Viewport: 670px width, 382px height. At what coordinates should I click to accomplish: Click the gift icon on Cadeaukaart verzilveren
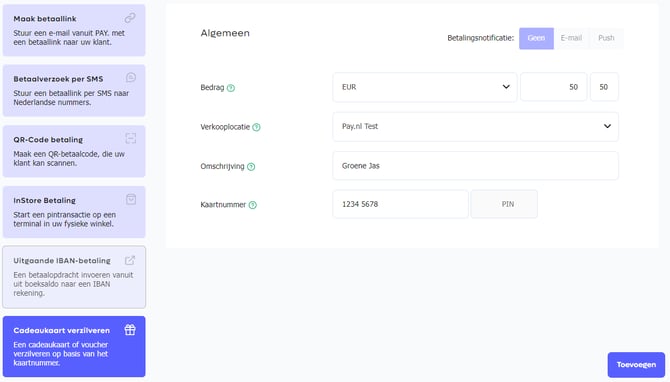point(130,330)
